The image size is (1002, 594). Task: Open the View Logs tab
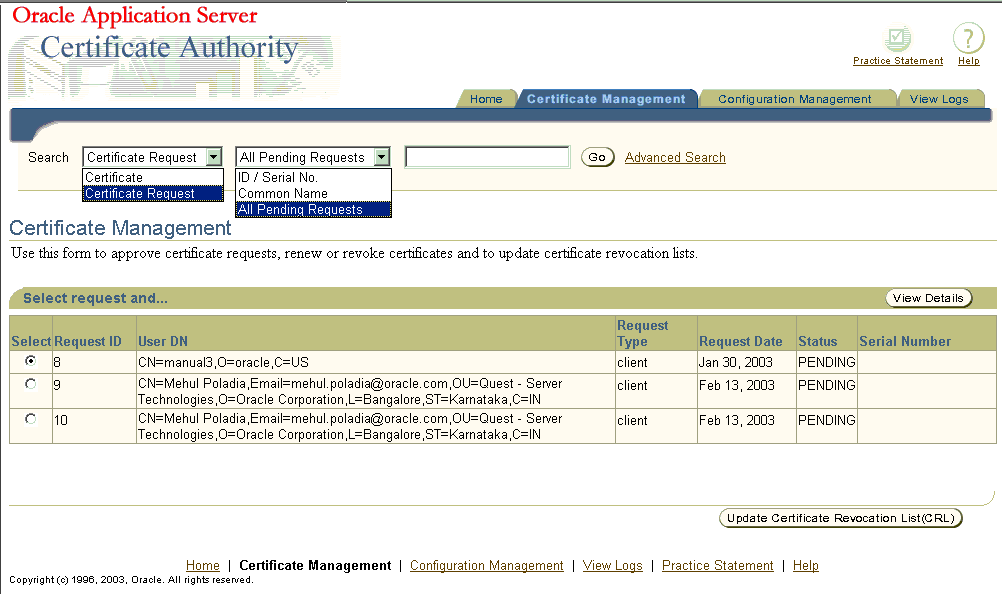coord(939,99)
